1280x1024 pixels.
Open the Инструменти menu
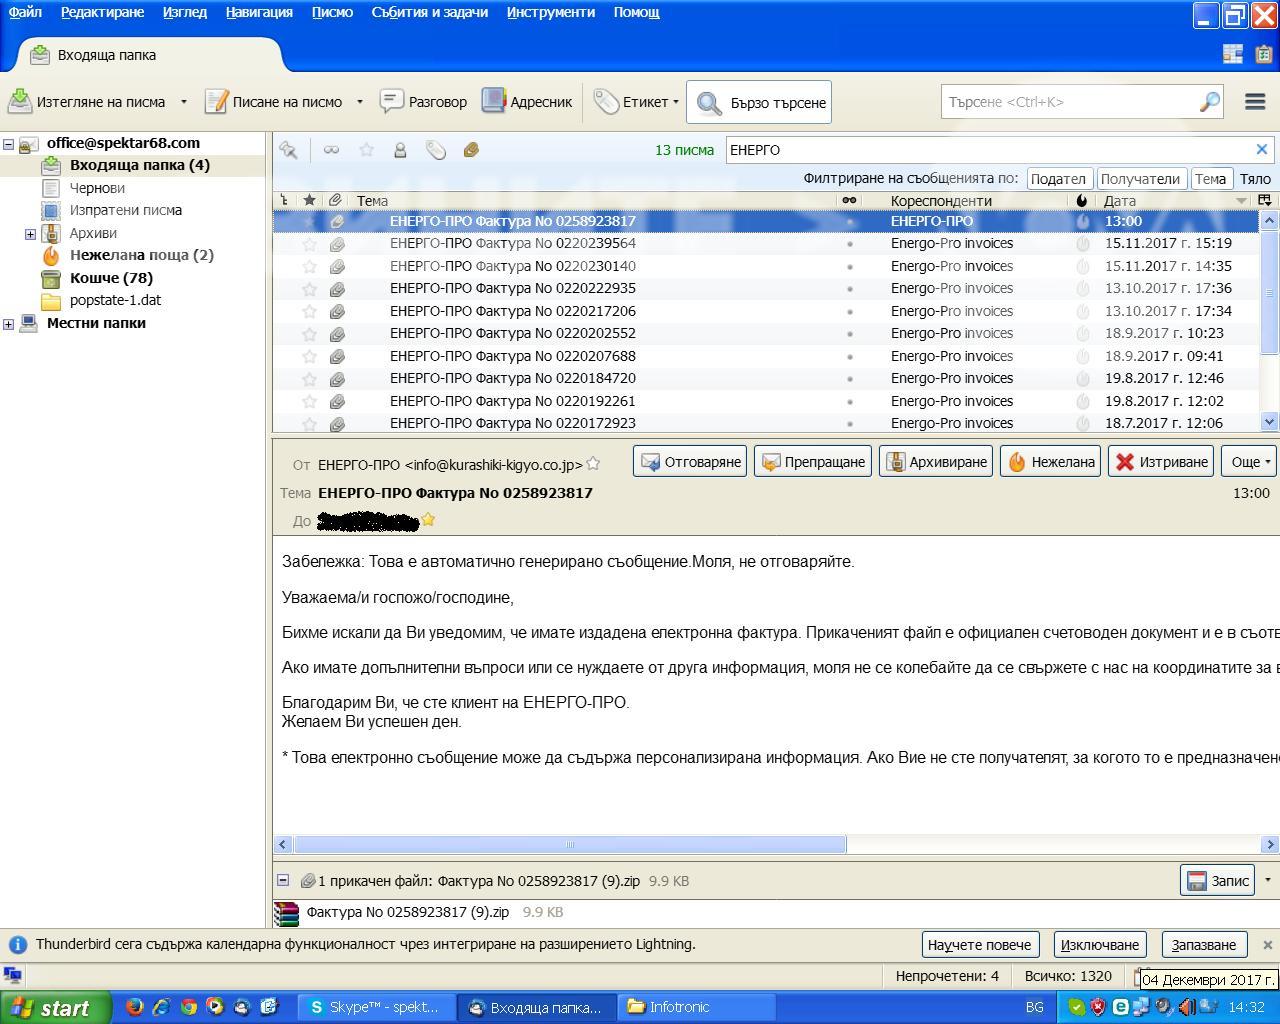[550, 12]
